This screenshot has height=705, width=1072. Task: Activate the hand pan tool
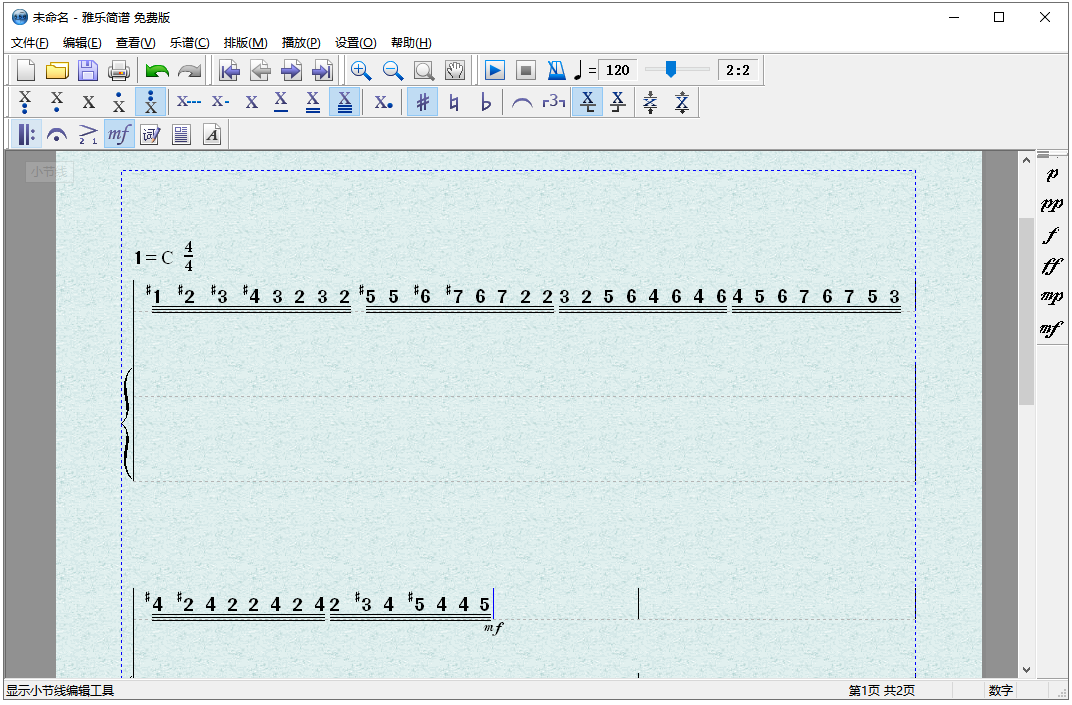455,70
